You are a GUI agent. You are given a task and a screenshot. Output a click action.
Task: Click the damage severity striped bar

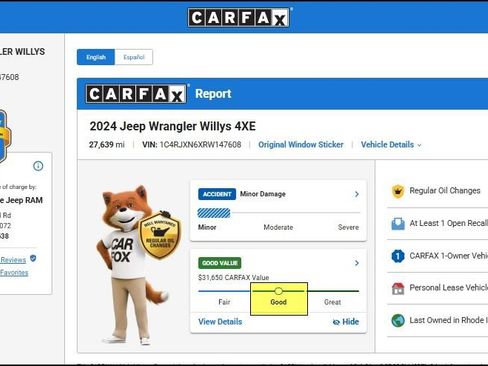(x=214, y=213)
